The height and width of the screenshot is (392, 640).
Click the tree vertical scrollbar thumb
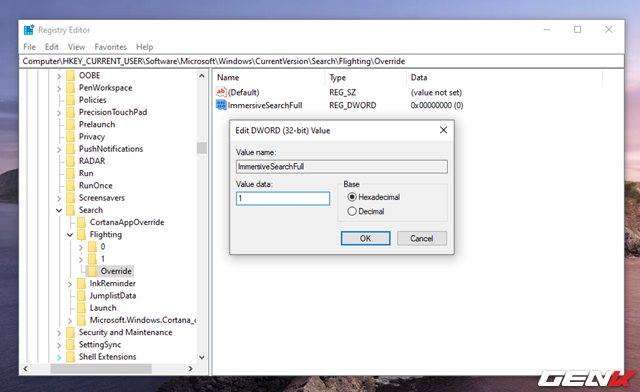click(x=202, y=148)
